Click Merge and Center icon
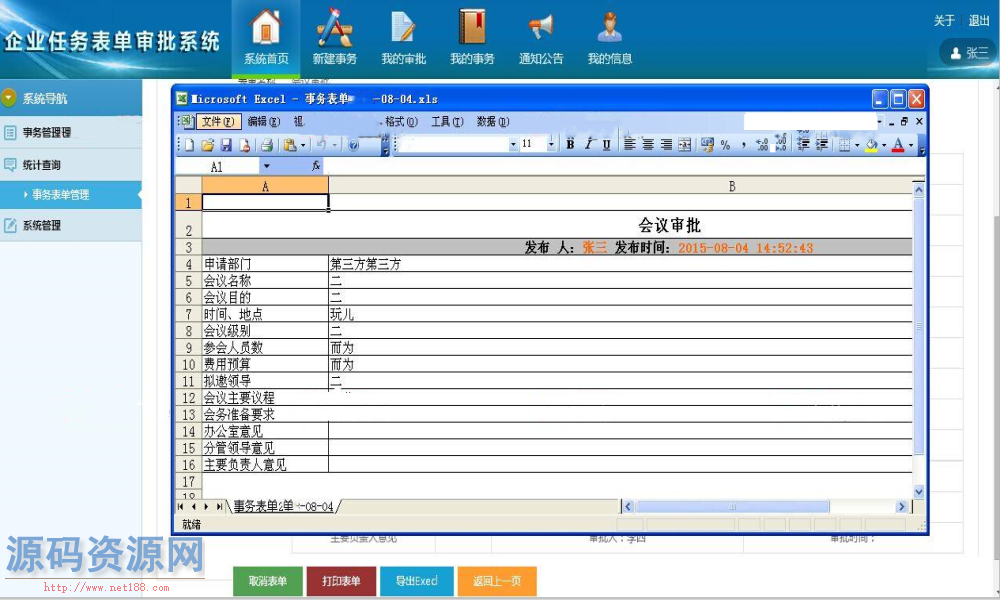The width and height of the screenshot is (1000, 600). tap(684, 145)
